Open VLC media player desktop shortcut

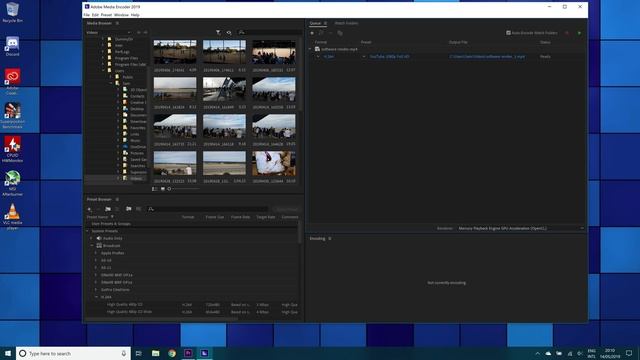pyautogui.click(x=12, y=216)
